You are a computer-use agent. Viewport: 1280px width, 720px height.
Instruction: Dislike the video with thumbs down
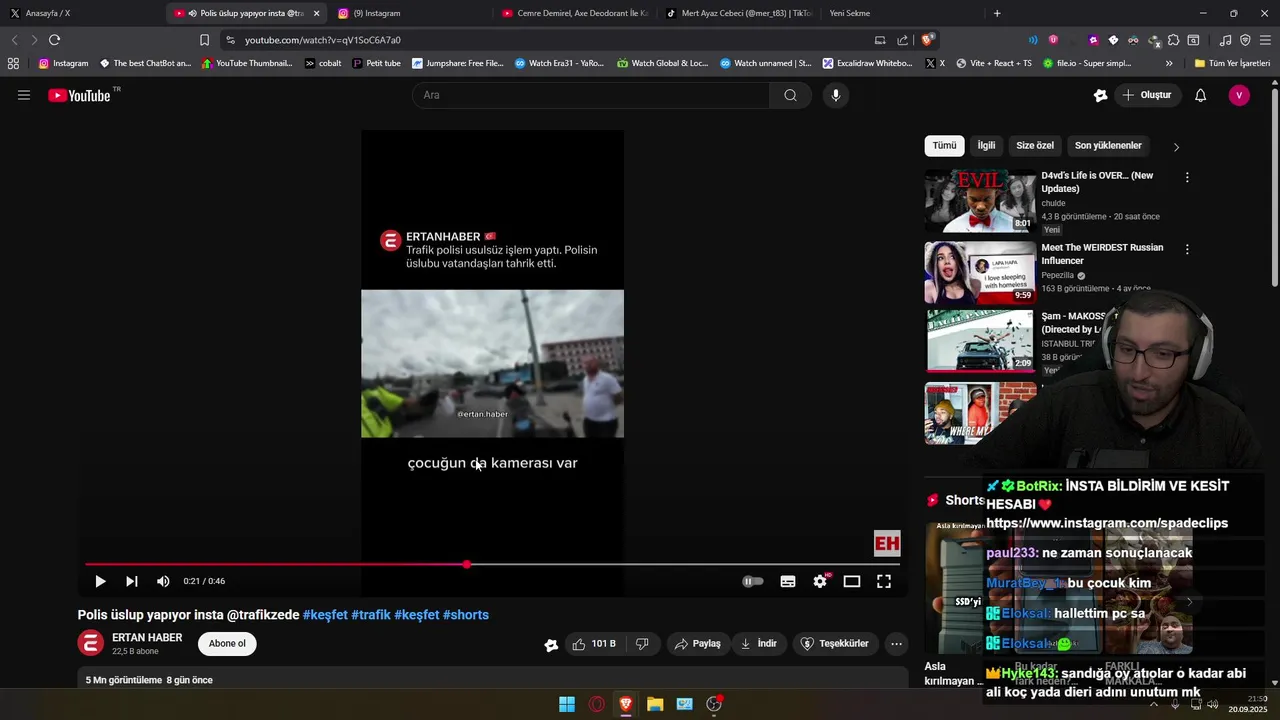pos(642,644)
